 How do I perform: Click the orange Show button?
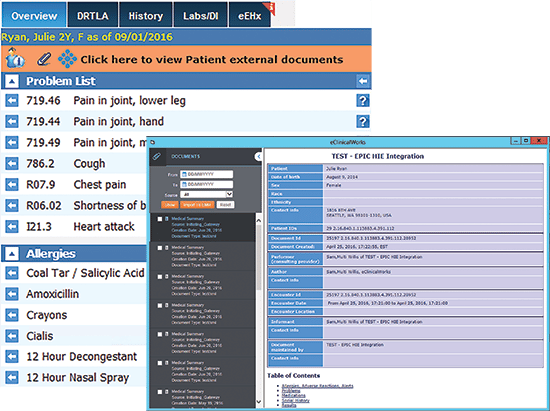[170, 204]
